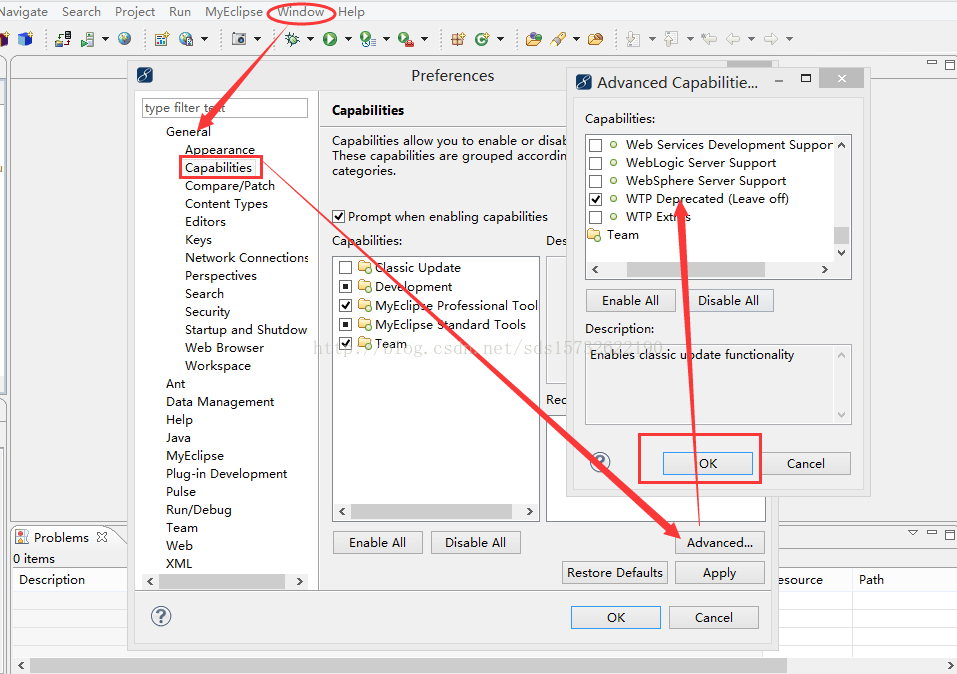The width and height of the screenshot is (957, 674).
Task: Check the Classic Update capability
Action: coord(345,267)
